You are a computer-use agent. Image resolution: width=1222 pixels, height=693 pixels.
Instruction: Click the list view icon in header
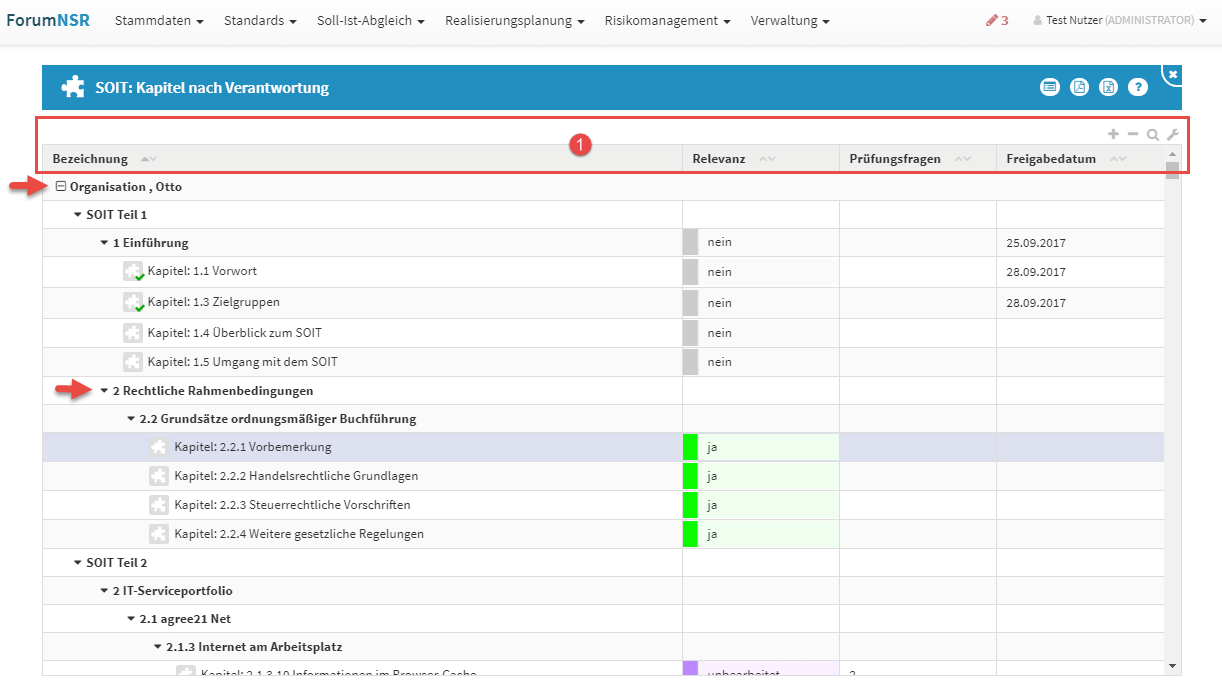[1049, 87]
